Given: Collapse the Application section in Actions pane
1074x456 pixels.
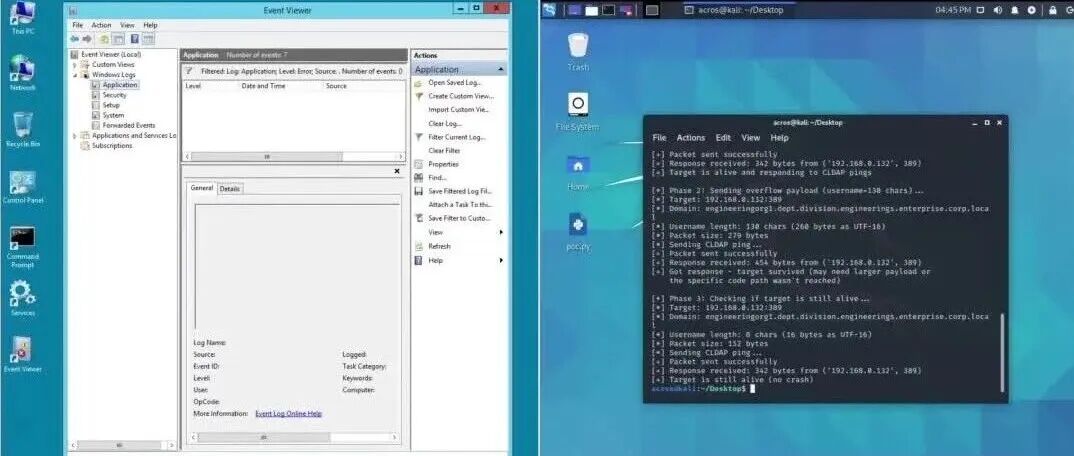Looking at the screenshot, I should tap(501, 70).
